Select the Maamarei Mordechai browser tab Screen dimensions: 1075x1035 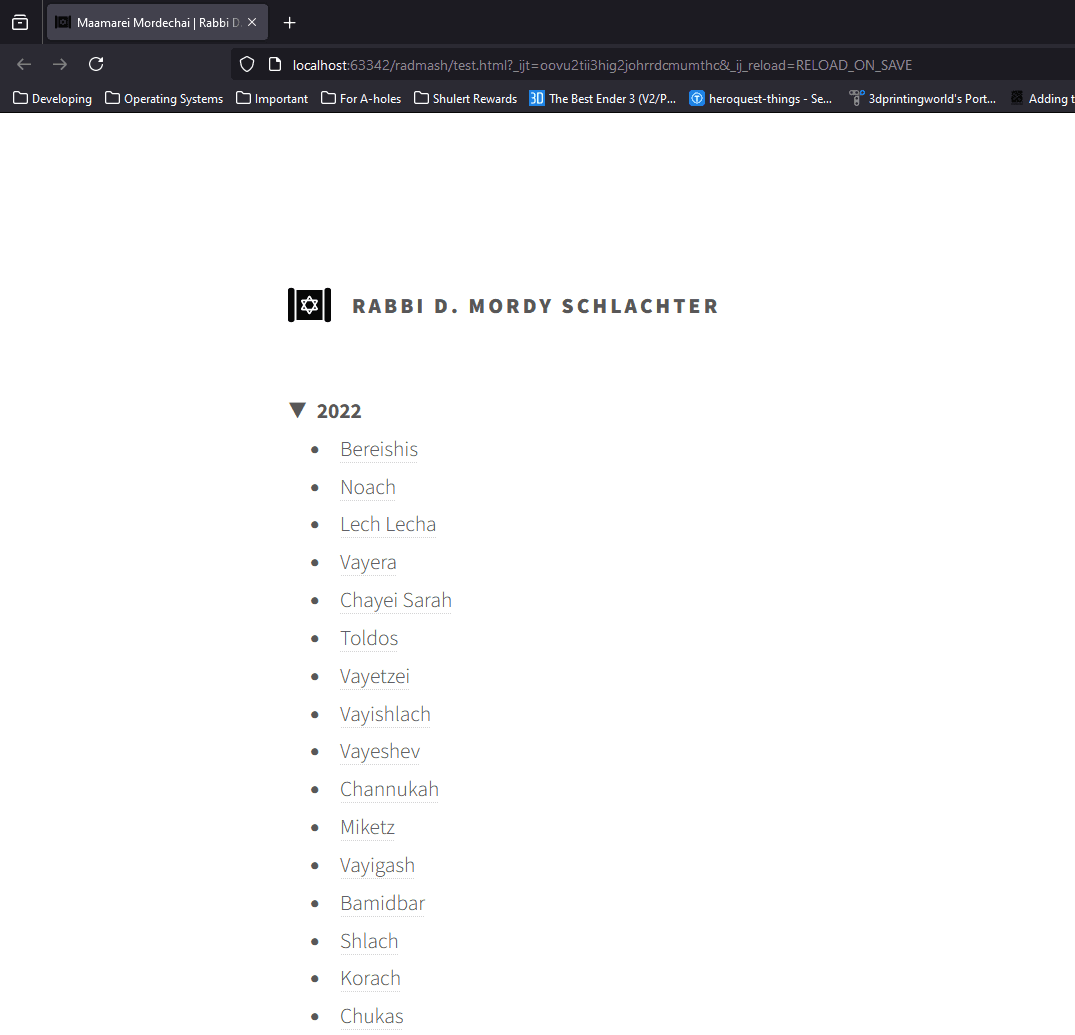158,23
